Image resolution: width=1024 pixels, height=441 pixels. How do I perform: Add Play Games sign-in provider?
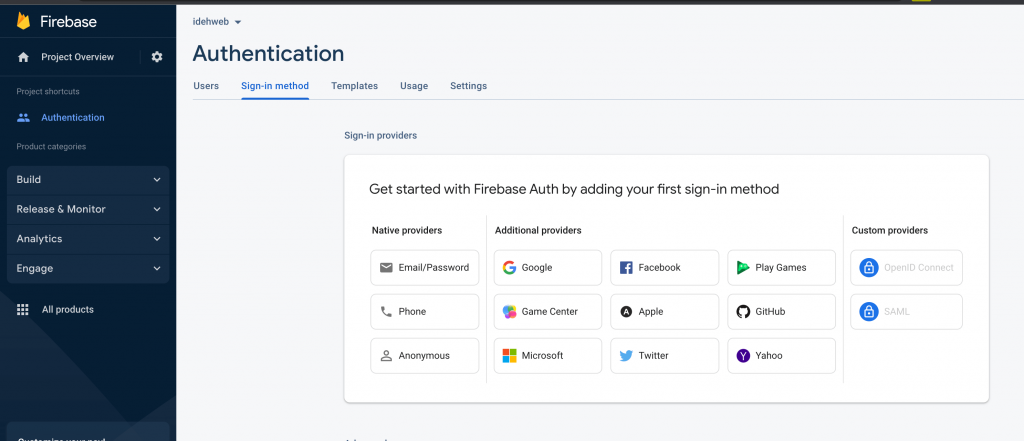[x=781, y=267]
